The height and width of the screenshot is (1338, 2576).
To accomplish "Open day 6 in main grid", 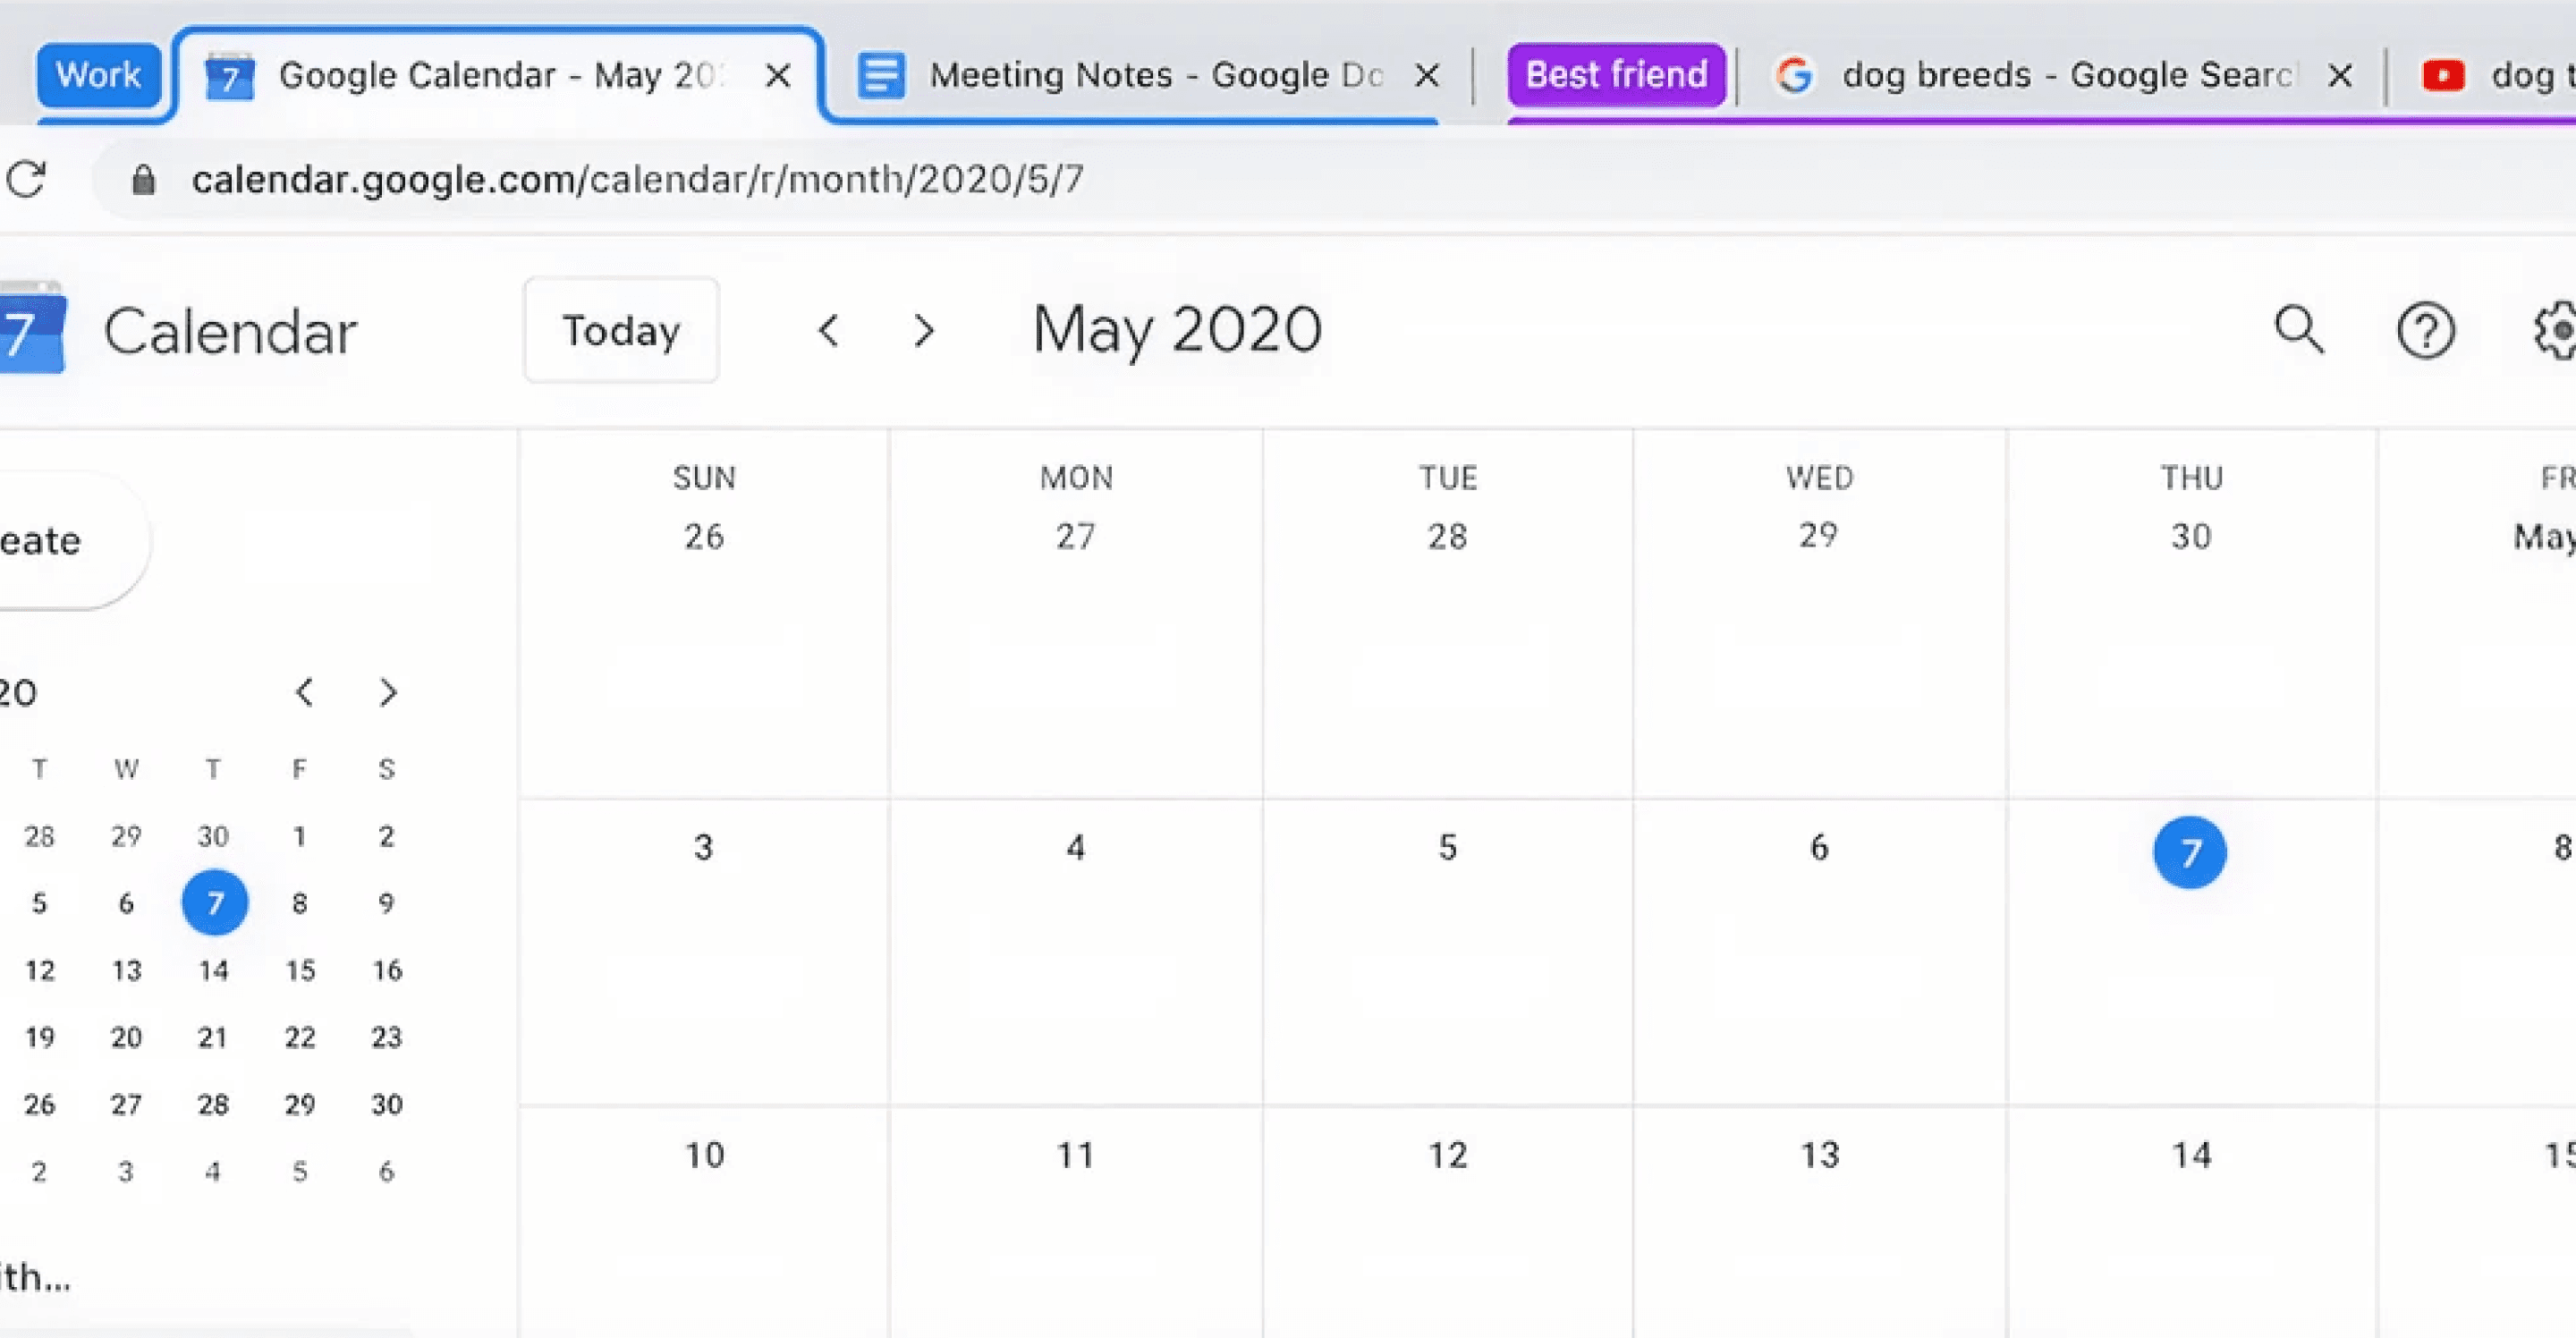I will coord(1819,847).
